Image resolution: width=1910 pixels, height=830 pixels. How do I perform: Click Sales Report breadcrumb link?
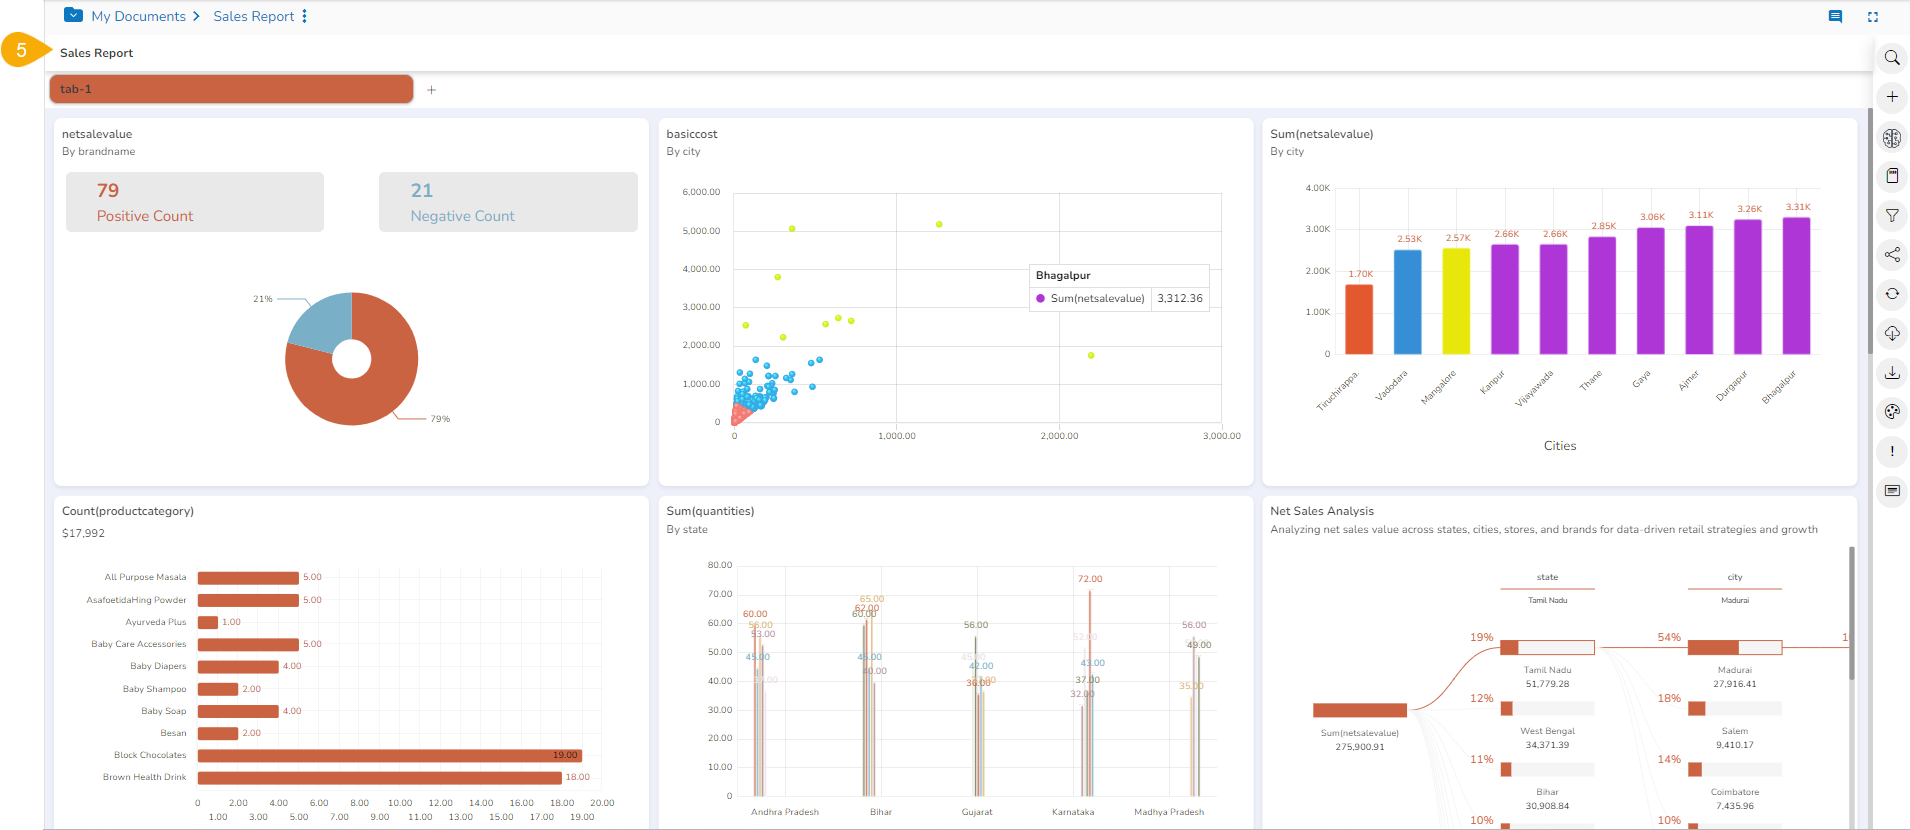[253, 16]
